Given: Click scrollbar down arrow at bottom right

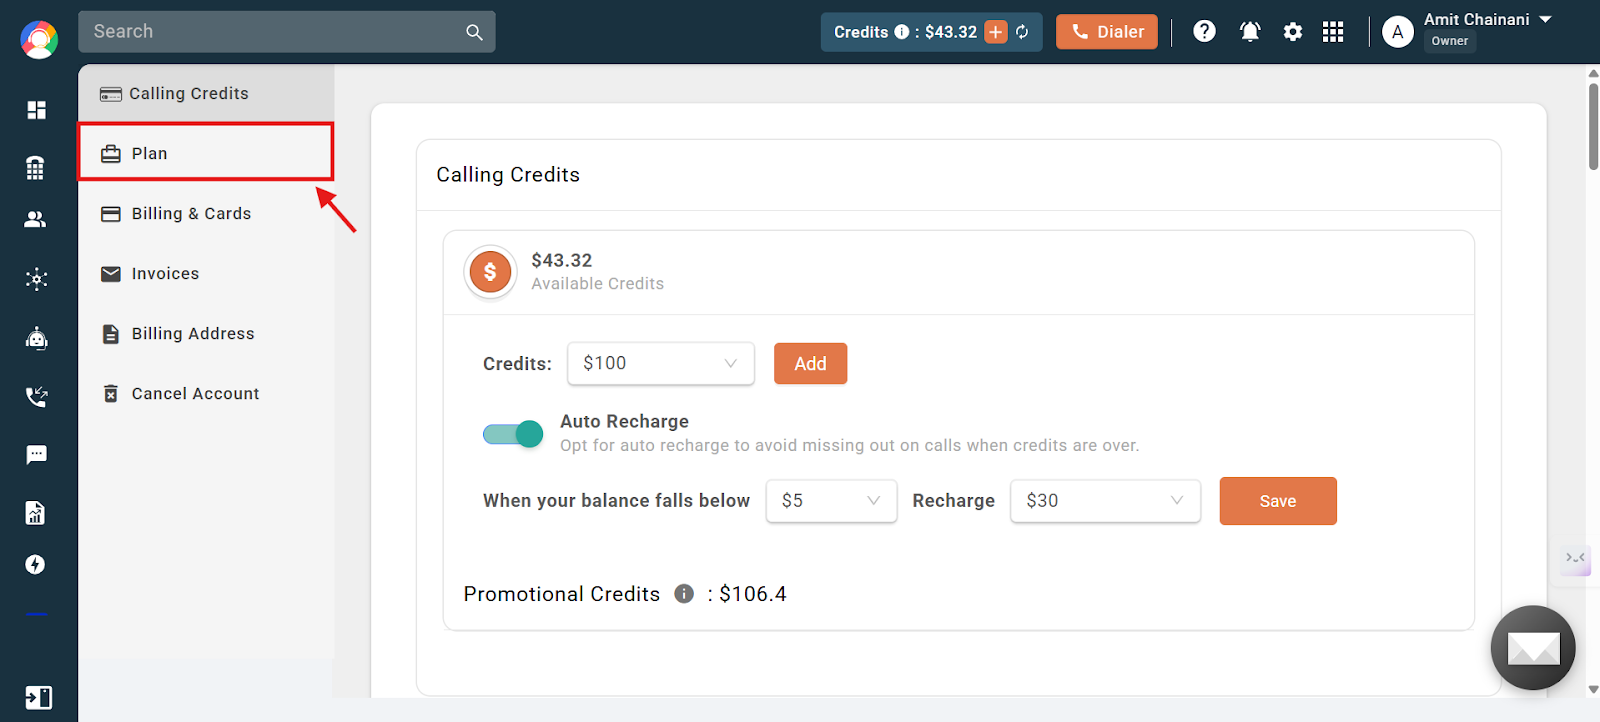Looking at the screenshot, I should click(1593, 689).
